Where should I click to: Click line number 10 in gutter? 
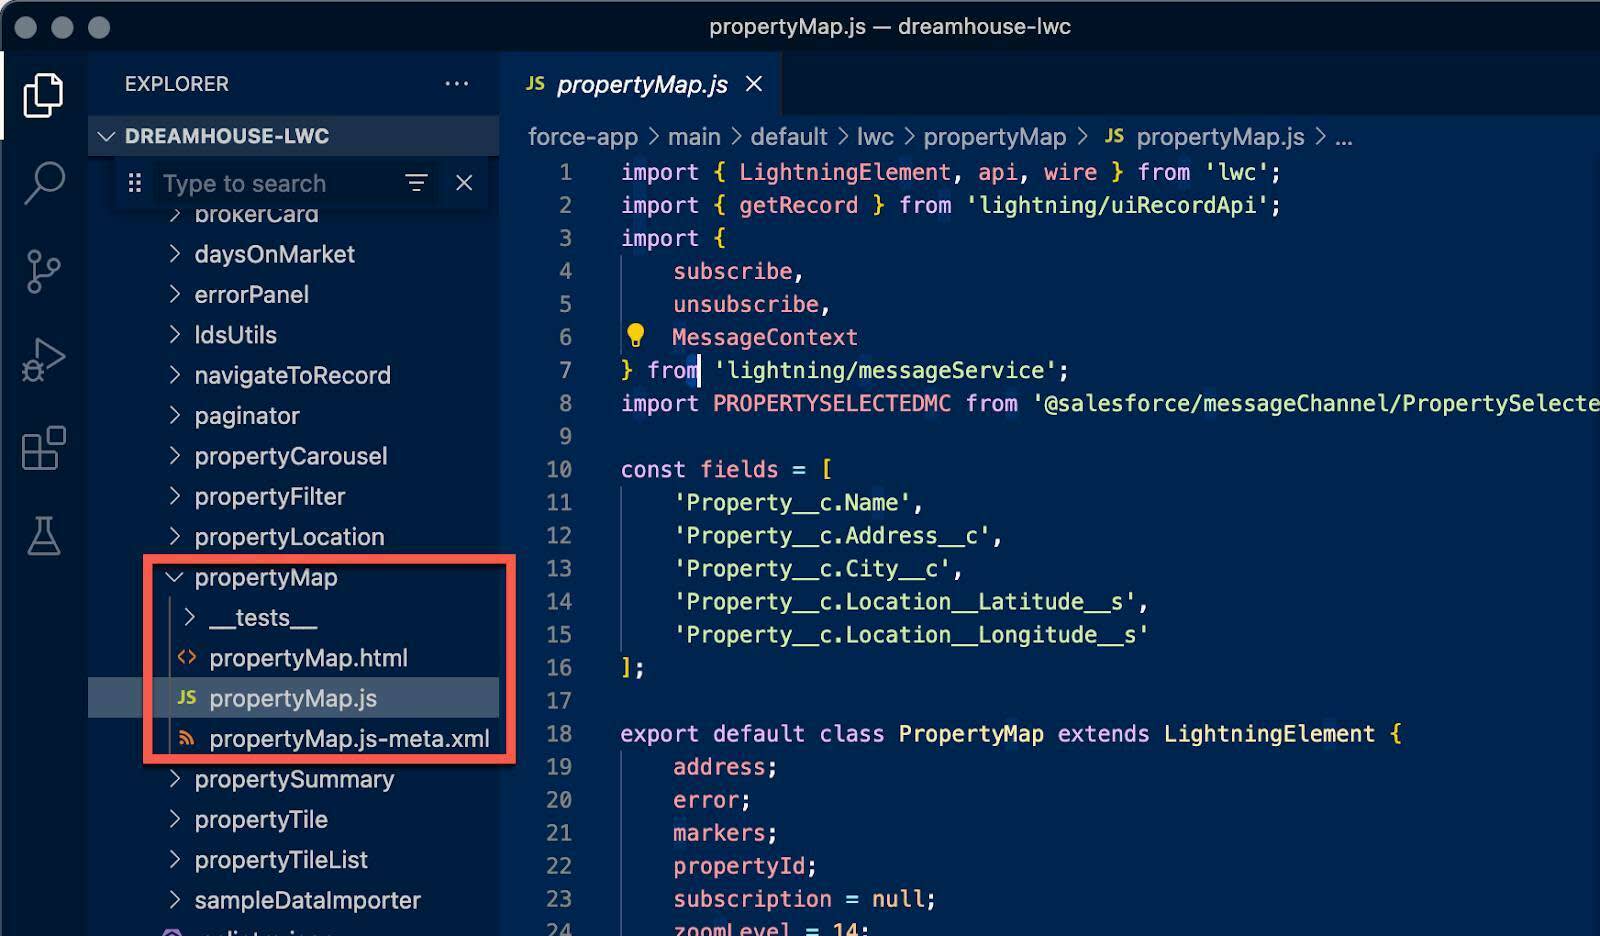[559, 469]
